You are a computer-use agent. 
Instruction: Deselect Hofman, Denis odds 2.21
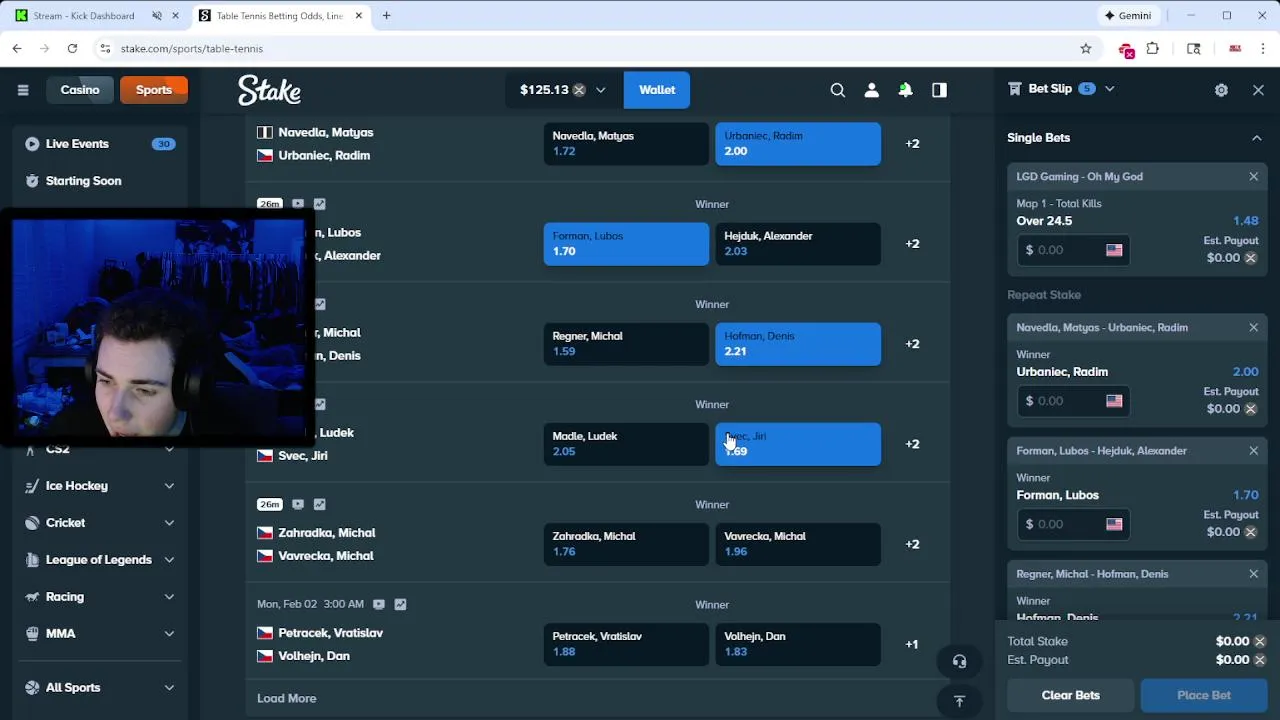[x=798, y=344]
